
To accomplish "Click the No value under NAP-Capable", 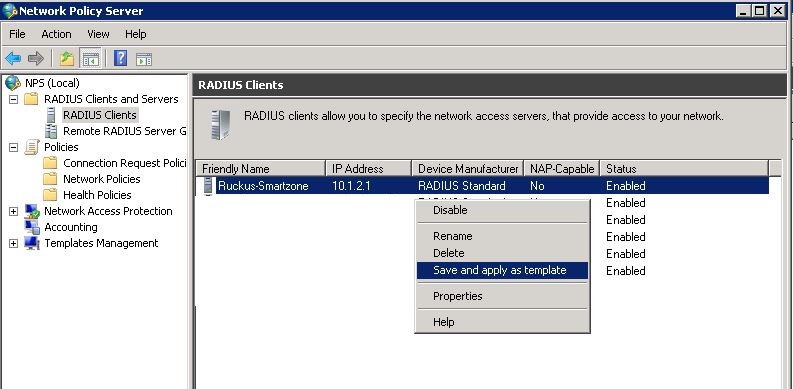I will pyautogui.click(x=537, y=186).
